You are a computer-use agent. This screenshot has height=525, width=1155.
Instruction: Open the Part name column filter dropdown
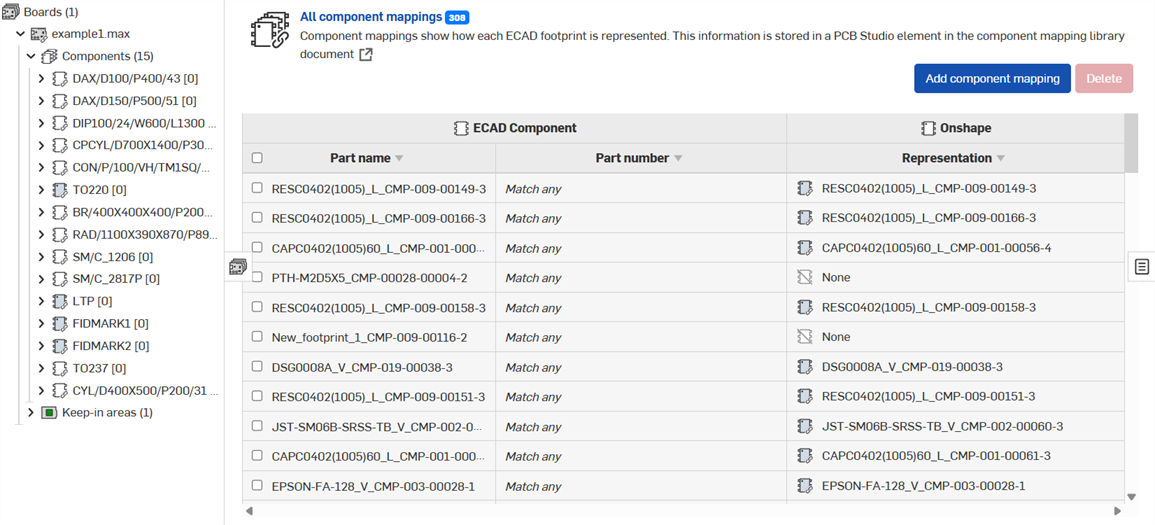click(400, 159)
